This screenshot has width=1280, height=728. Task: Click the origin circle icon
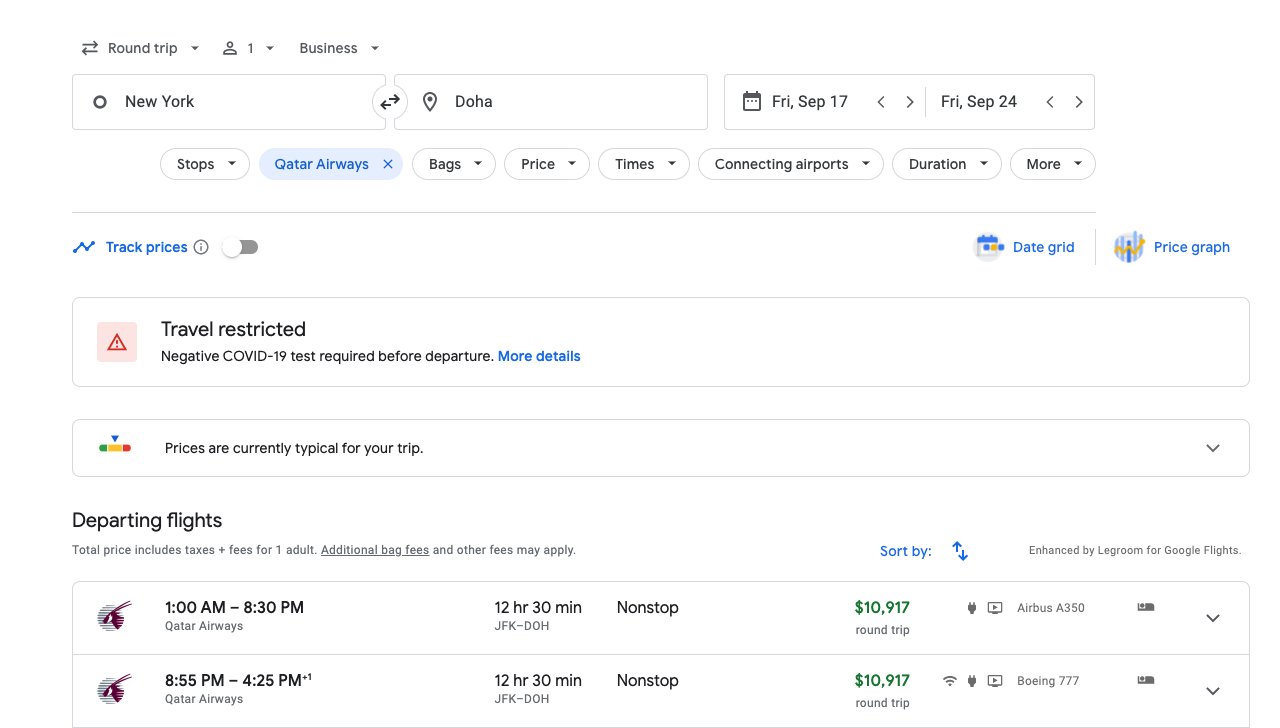point(100,102)
